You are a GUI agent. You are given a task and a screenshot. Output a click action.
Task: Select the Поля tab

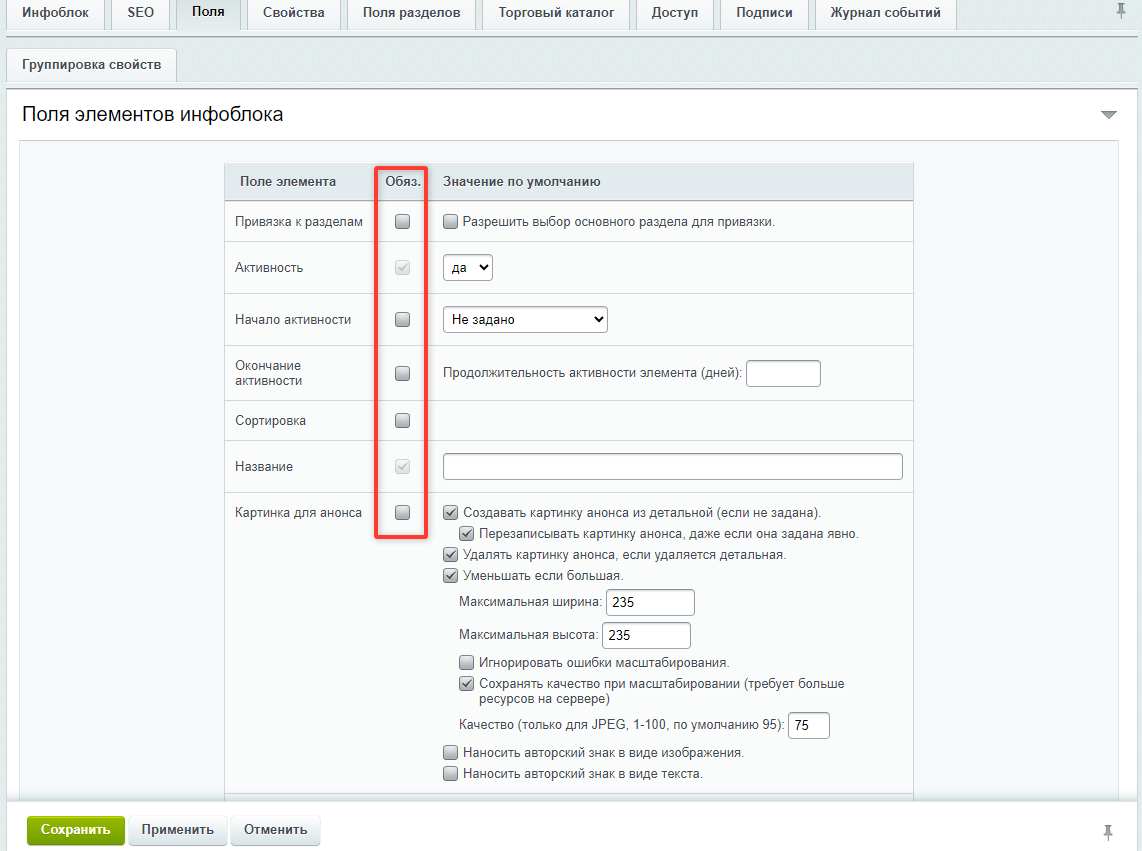tap(208, 12)
